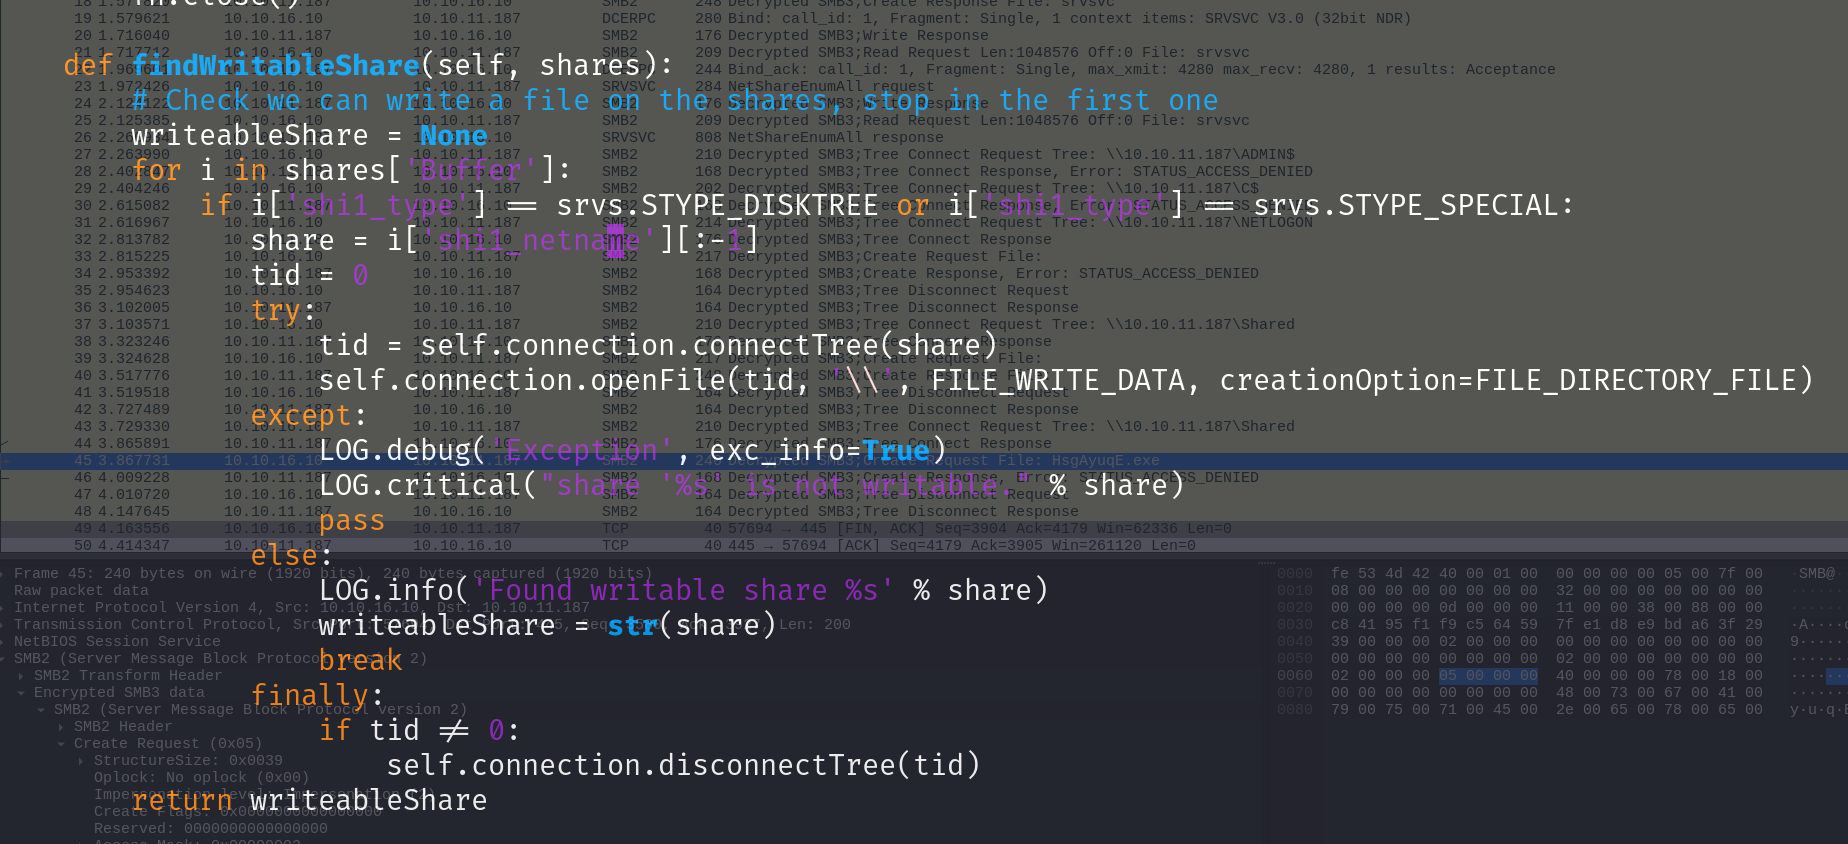Image resolution: width=1848 pixels, height=844 pixels.
Task: Click the 'Check we can write' comment line
Action: tap(675, 100)
